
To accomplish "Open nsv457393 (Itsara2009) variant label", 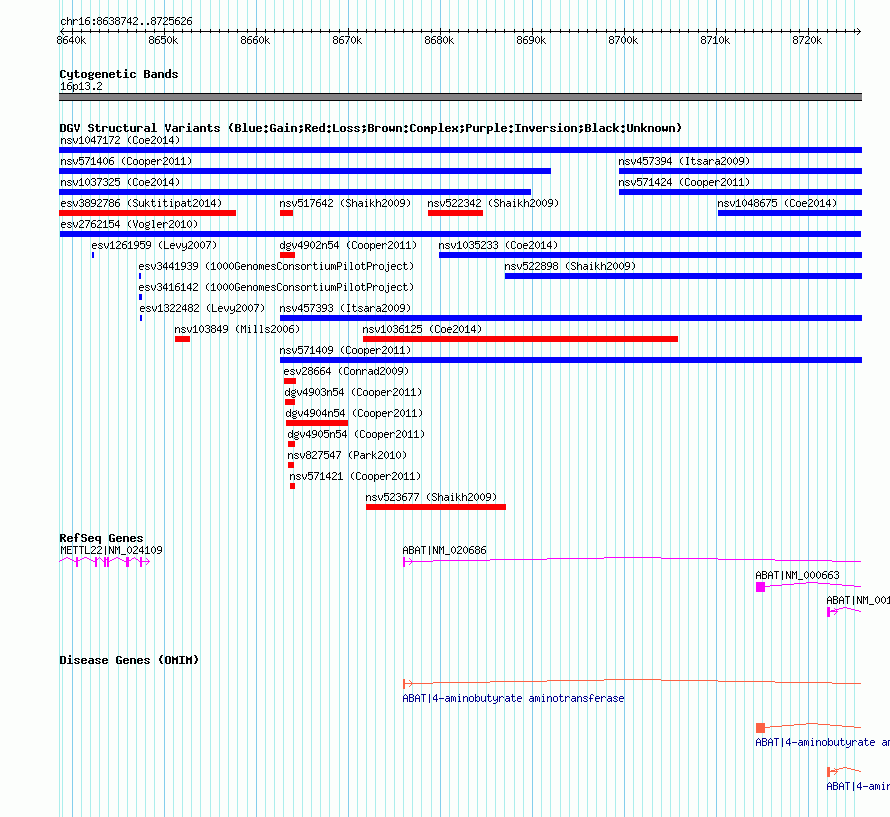I will coord(345,308).
